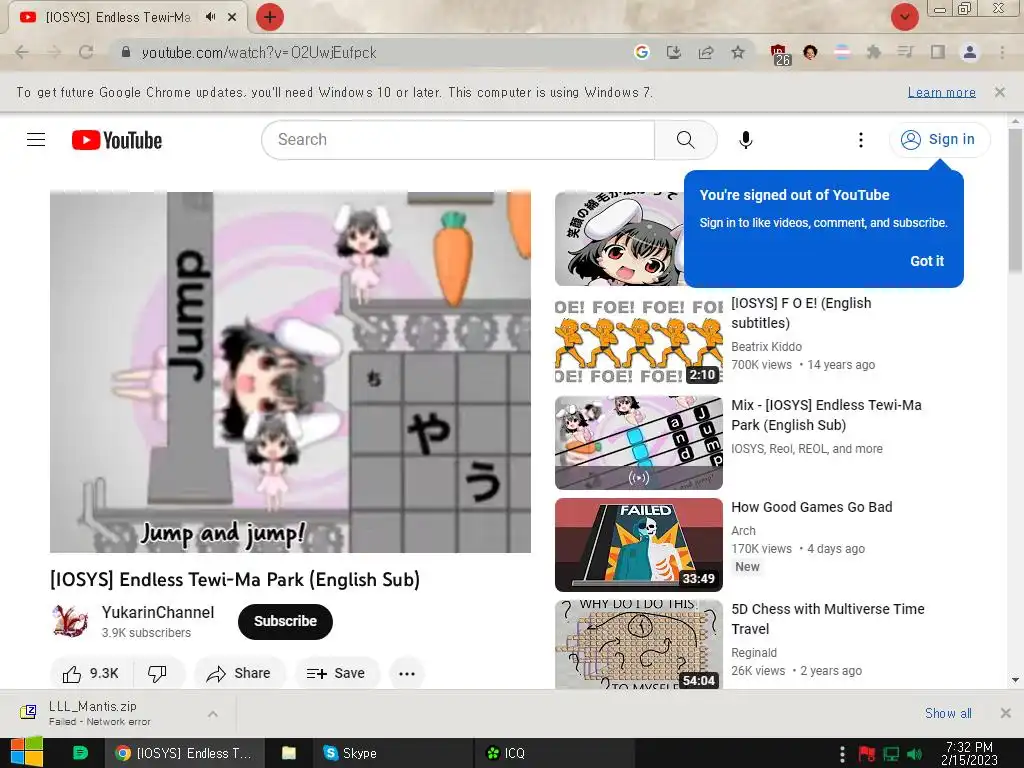Dismiss tooltip with Got it
The height and width of the screenshot is (768, 1024).
pos(927,261)
